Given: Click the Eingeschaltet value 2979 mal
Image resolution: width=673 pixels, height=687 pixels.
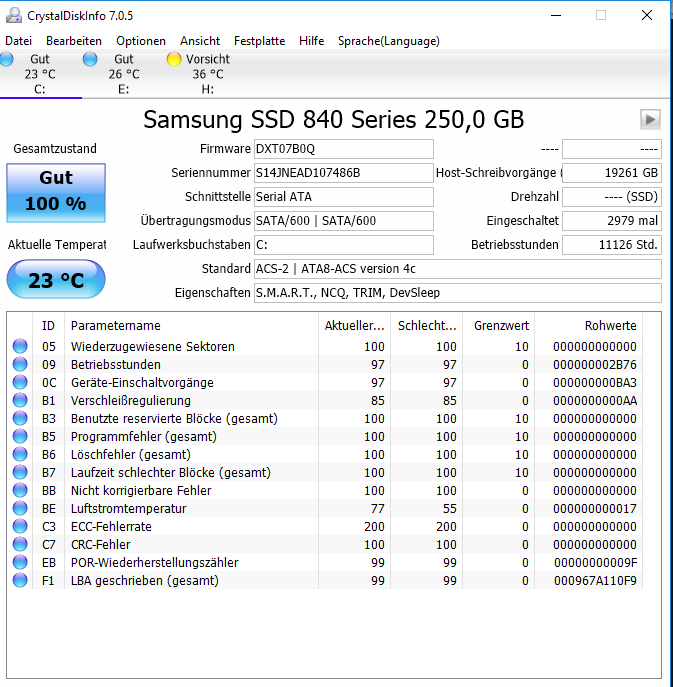Looking at the screenshot, I should pos(612,221).
